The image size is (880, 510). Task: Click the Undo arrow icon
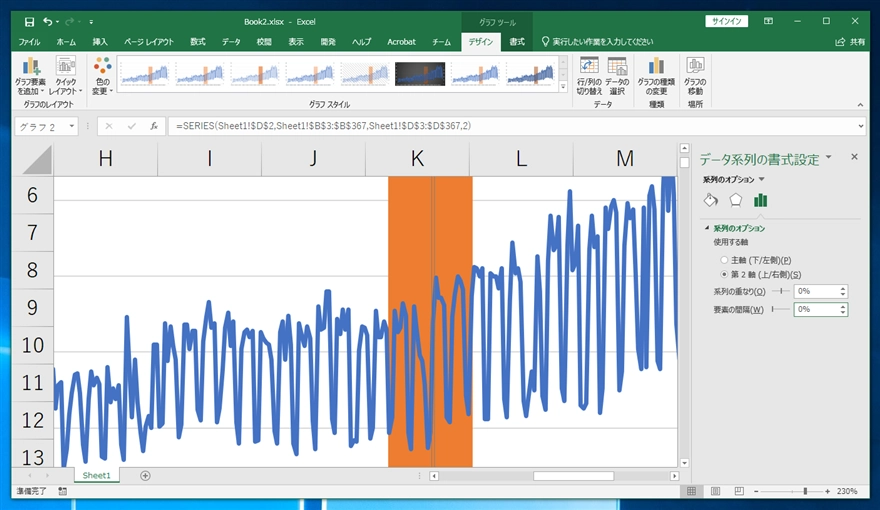(x=48, y=22)
